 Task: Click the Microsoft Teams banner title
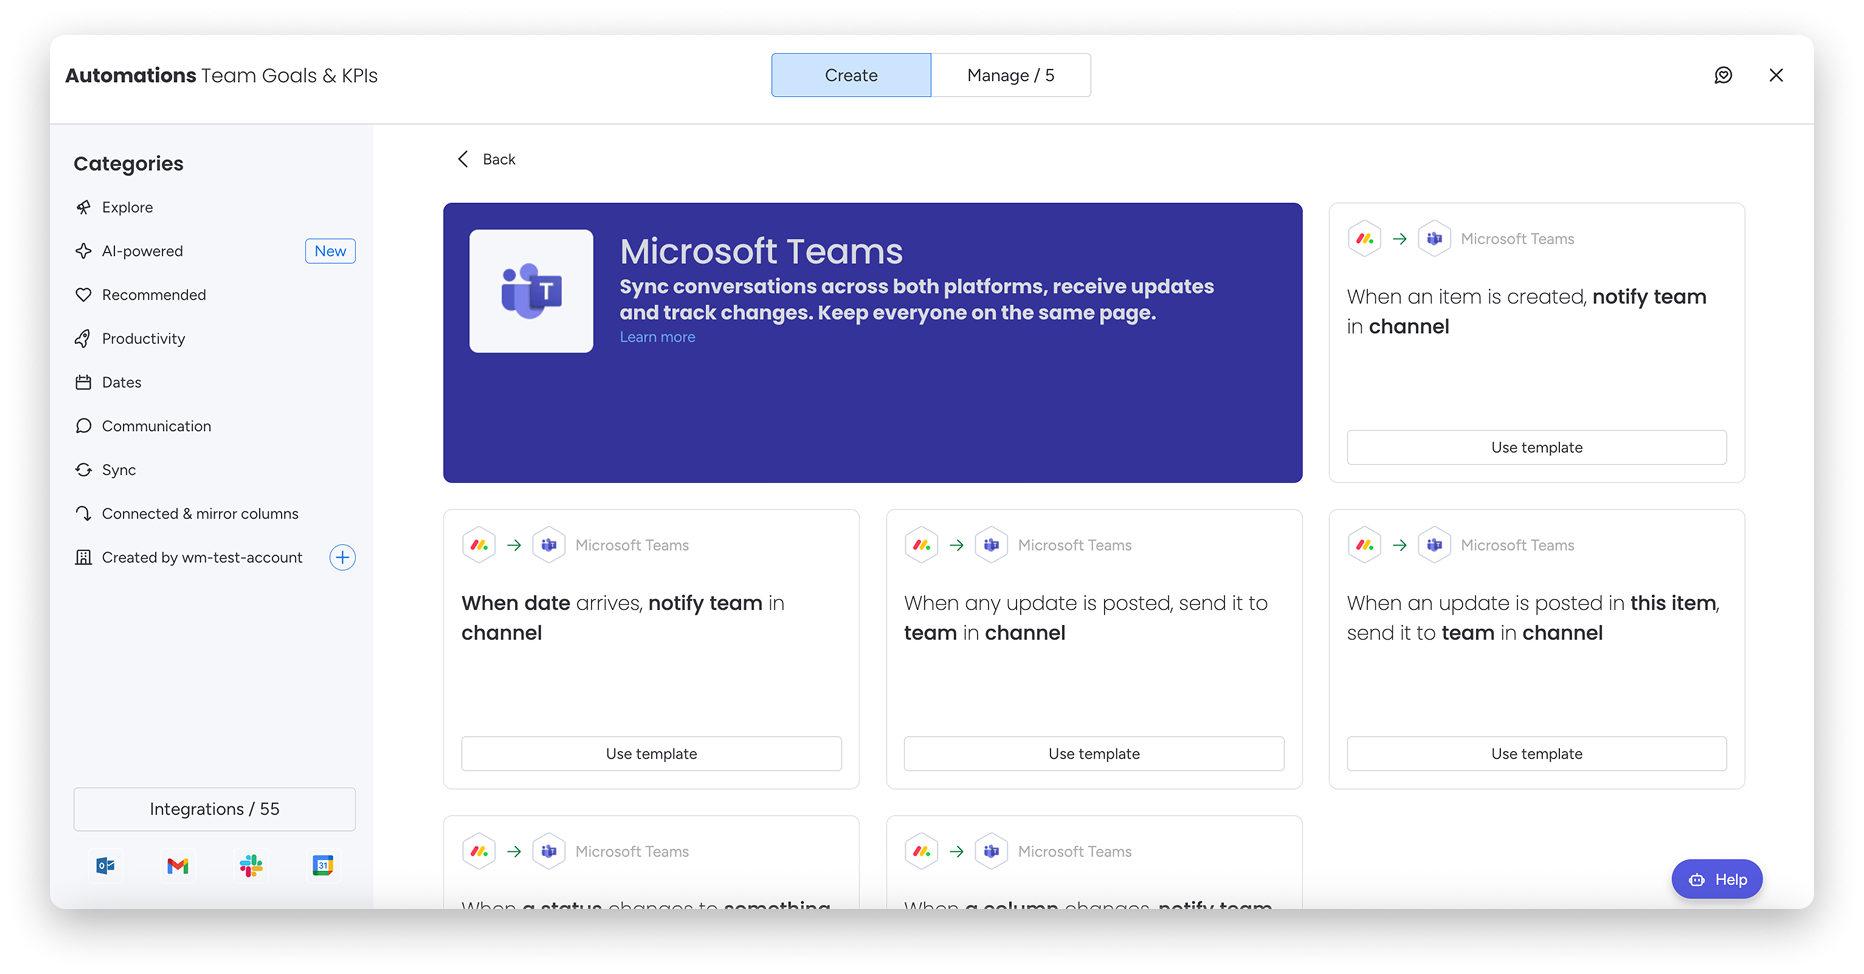pos(761,251)
